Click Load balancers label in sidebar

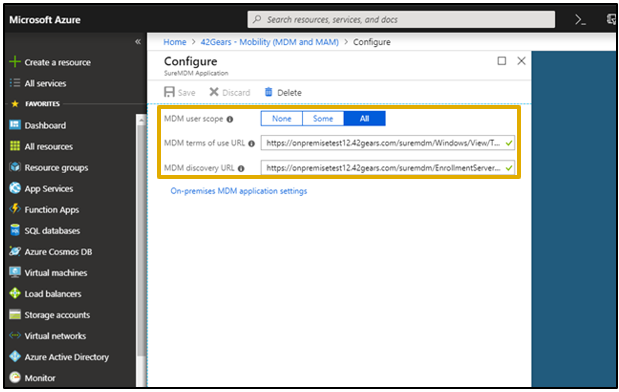[x=53, y=294]
